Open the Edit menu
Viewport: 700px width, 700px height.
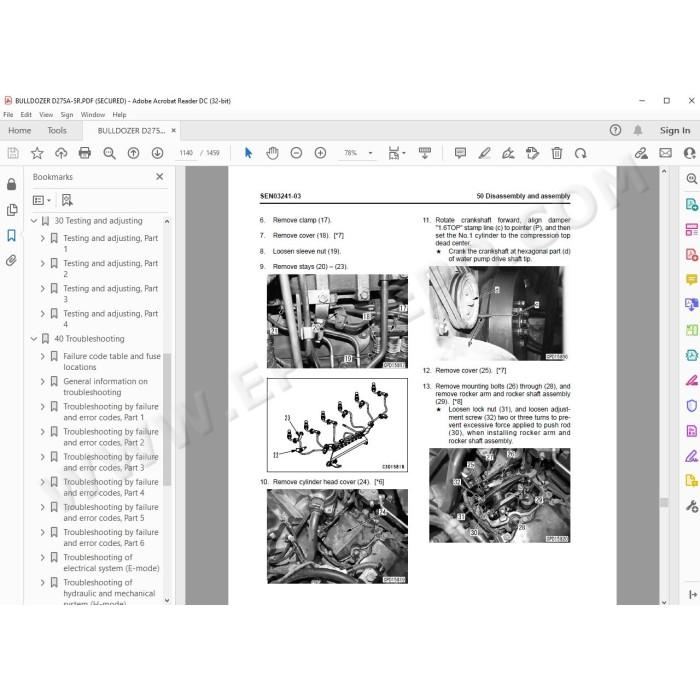click(26, 115)
